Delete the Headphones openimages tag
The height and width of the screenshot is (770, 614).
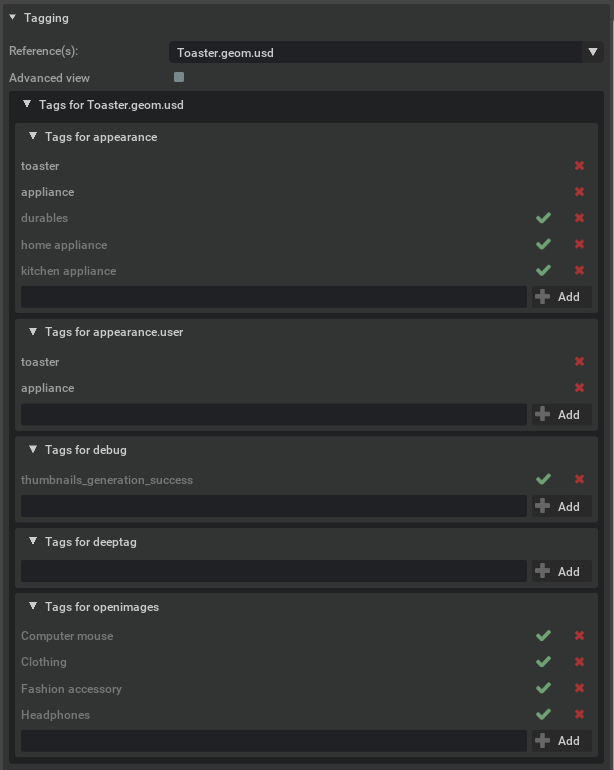click(579, 715)
